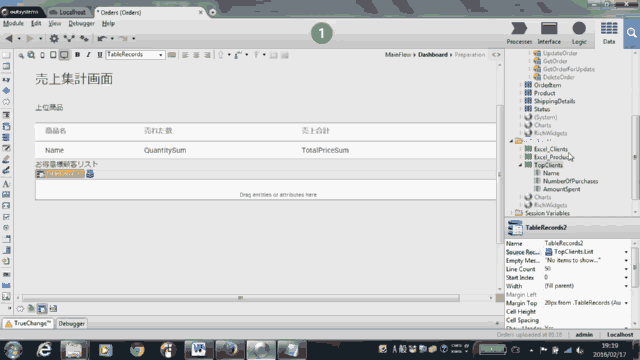Screen dimensions: 640x360
Task: Click the forward navigation arrow
Action: (30, 38)
